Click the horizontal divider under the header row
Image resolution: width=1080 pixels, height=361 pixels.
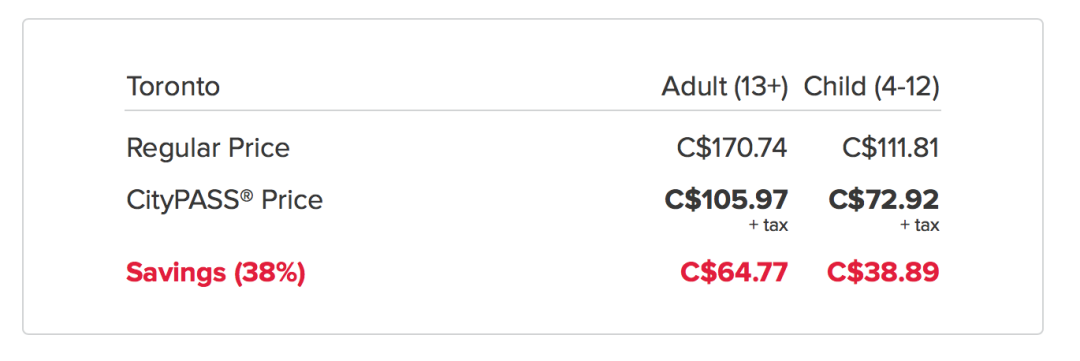click(x=532, y=110)
